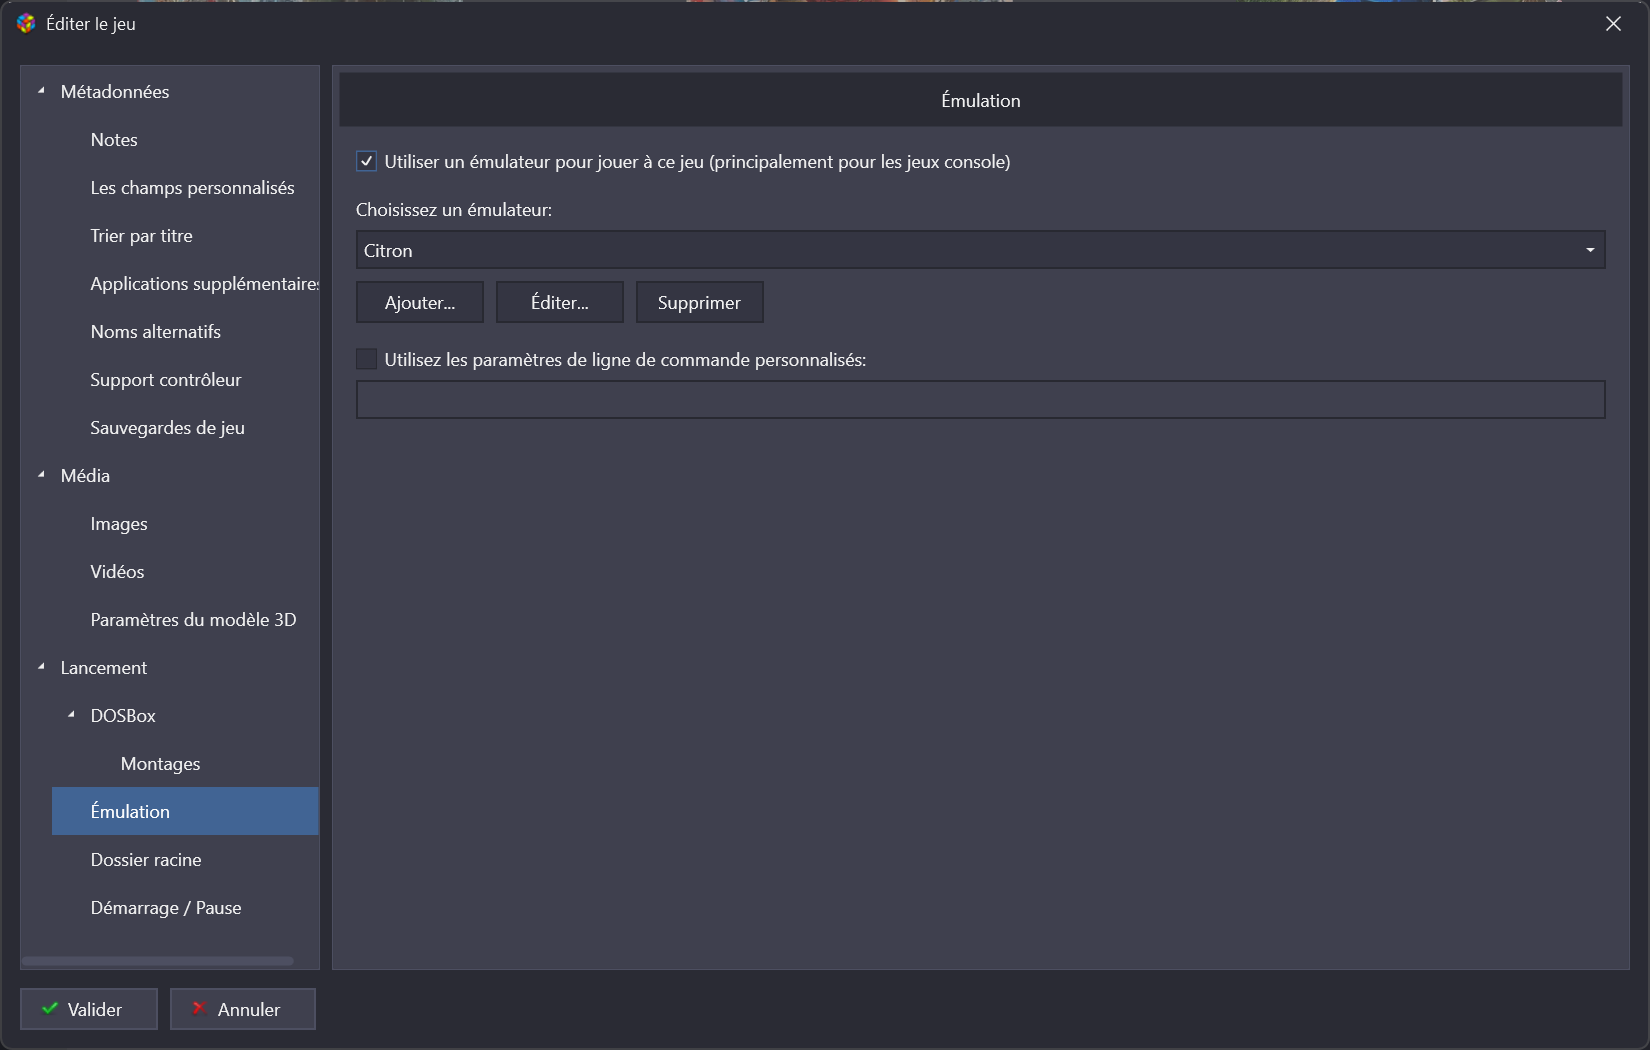This screenshot has height=1050, width=1650.
Task: Enable custom command line parameters checkbox
Action: [x=367, y=359]
